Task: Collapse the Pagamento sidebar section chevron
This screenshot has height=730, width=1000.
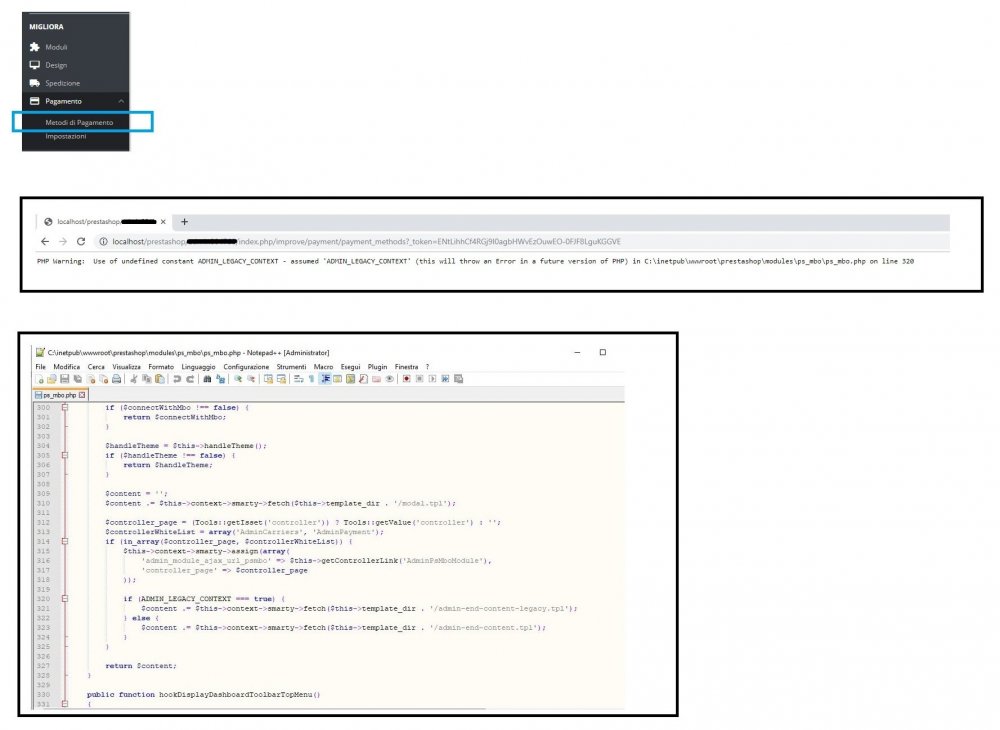Action: pos(121,101)
